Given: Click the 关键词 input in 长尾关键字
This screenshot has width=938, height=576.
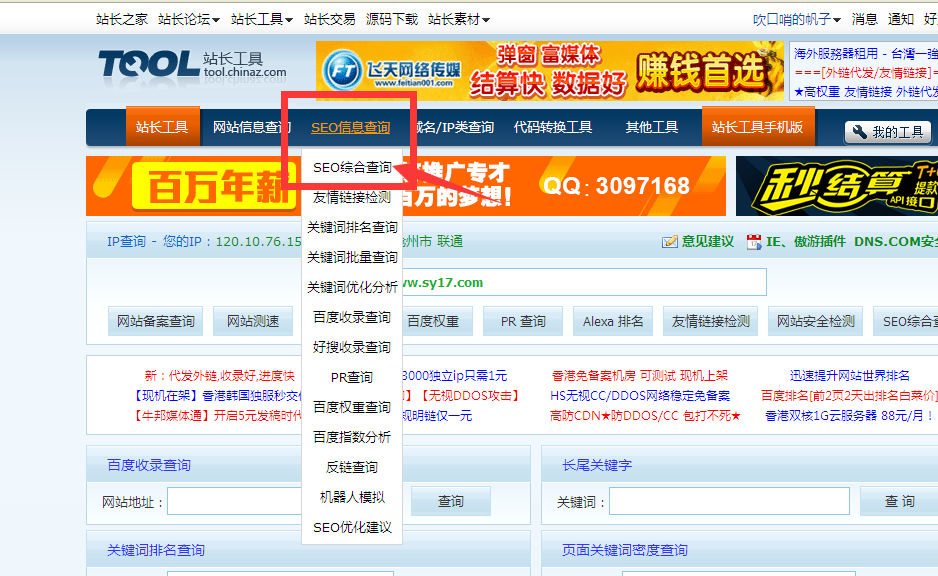Looking at the screenshot, I should 729,501.
